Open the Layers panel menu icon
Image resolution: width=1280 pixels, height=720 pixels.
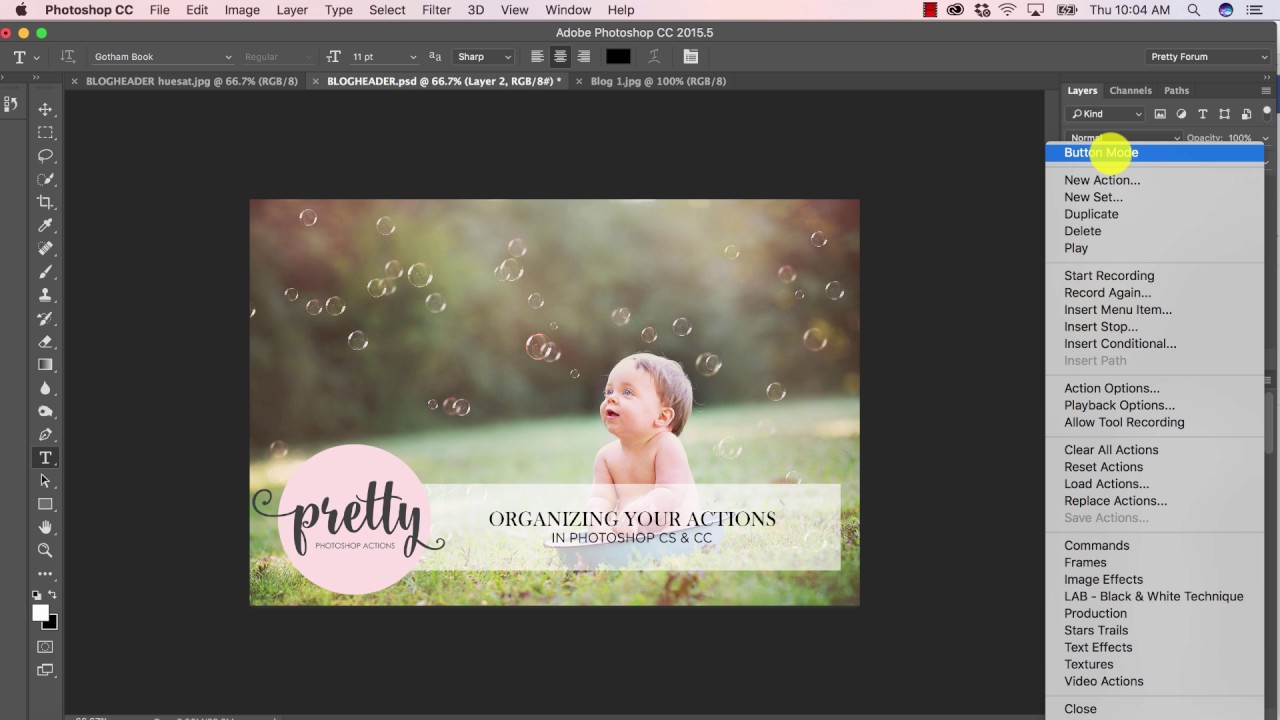point(1266,90)
